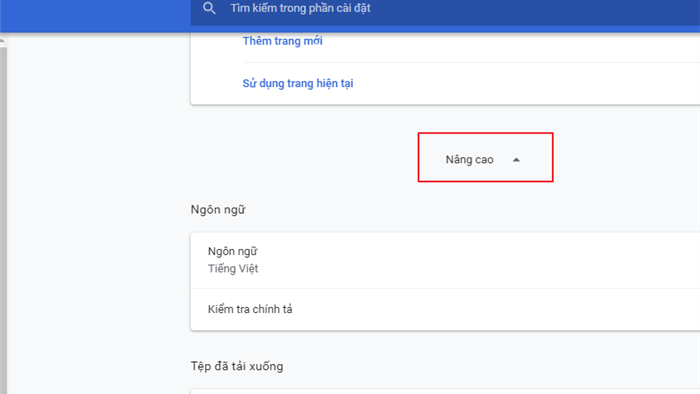This screenshot has height=394, width=700.
Task: Click the search magnifier icon
Action: tap(209, 8)
